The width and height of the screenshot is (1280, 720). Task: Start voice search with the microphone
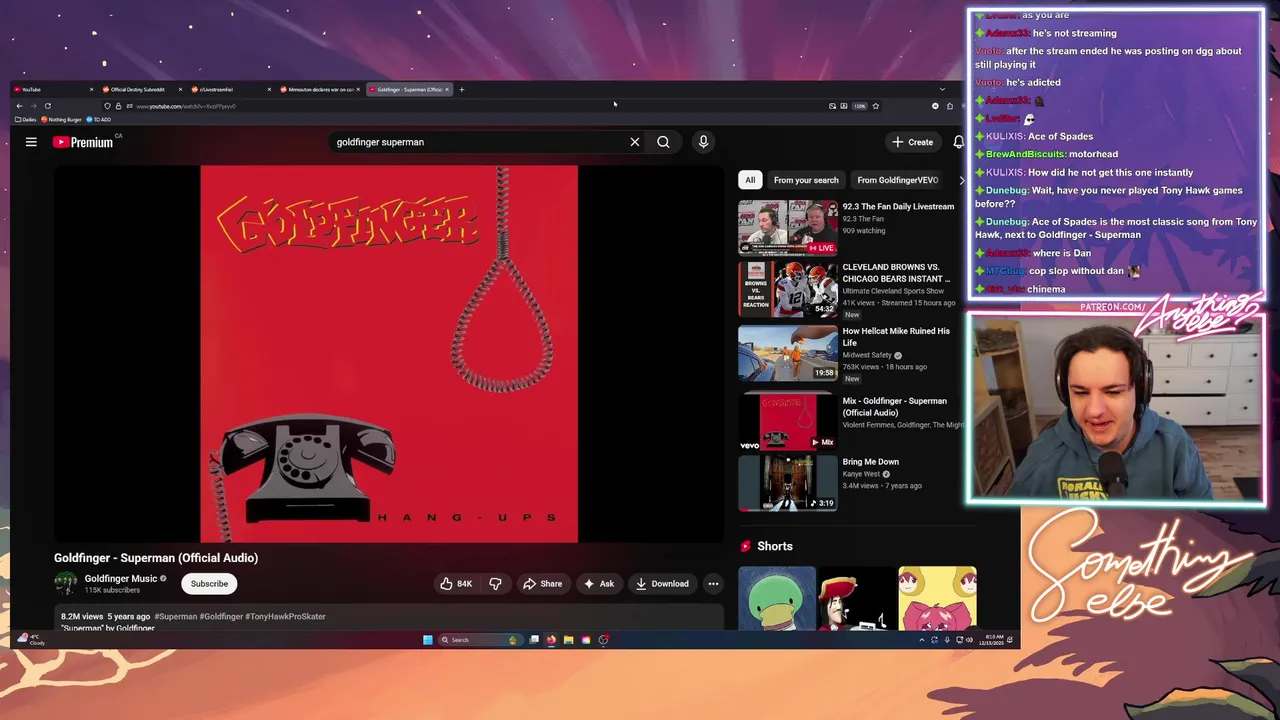pyautogui.click(x=703, y=142)
